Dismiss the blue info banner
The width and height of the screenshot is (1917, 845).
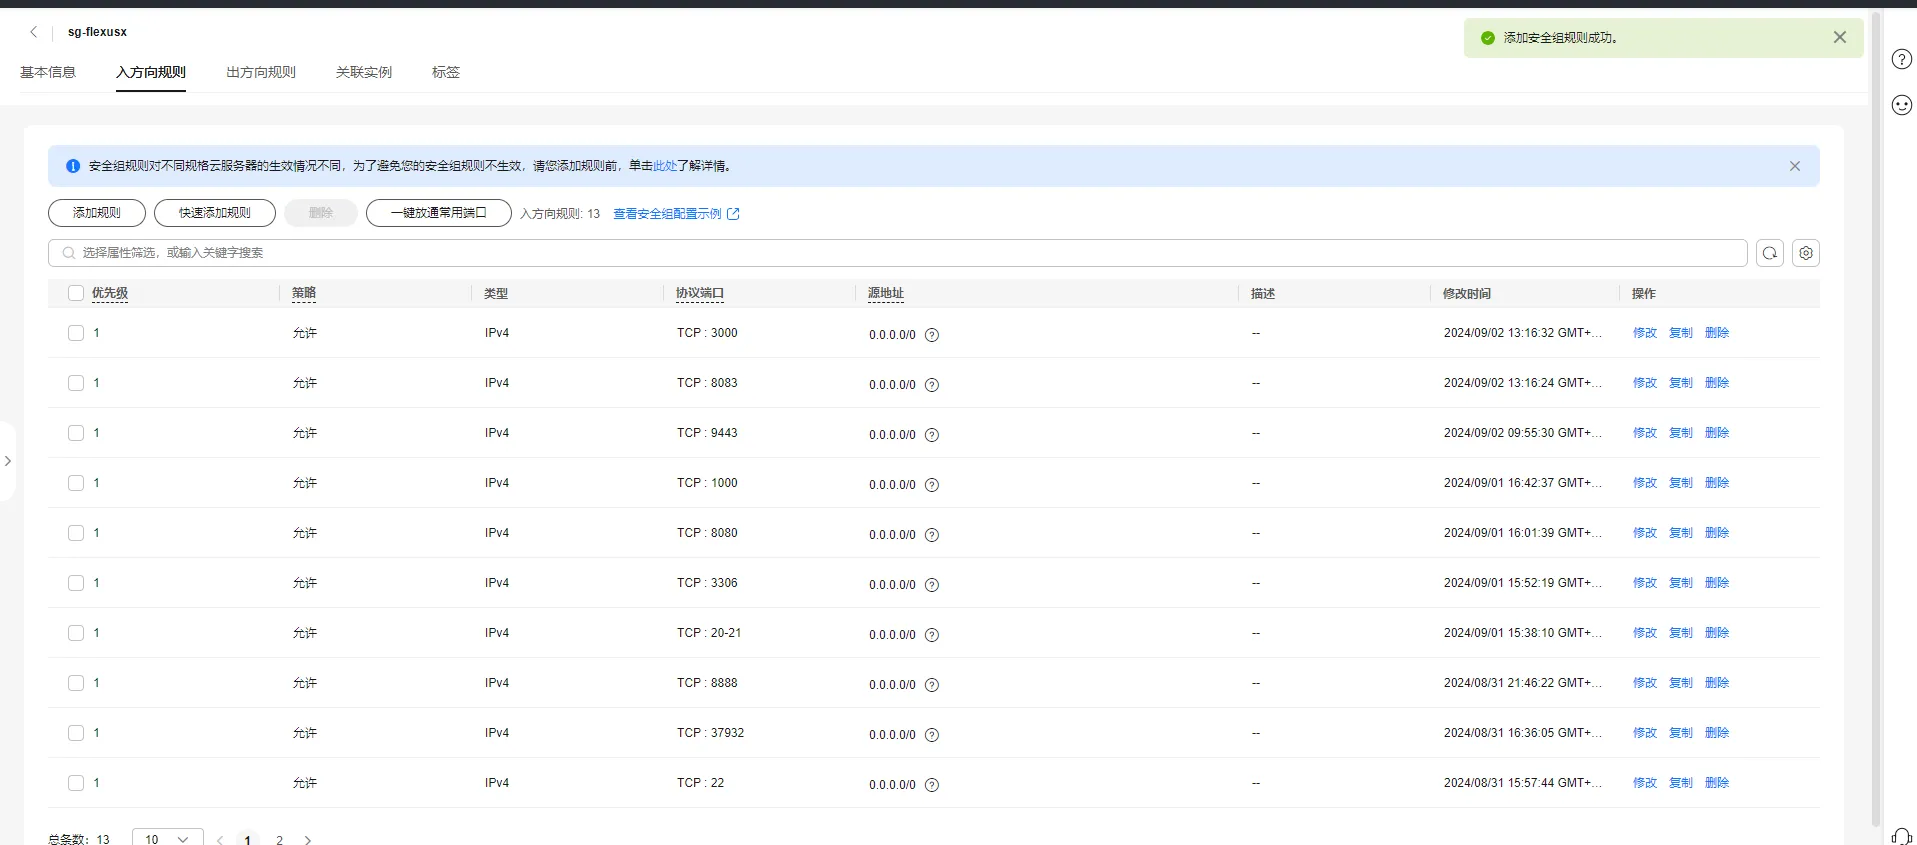click(x=1794, y=166)
